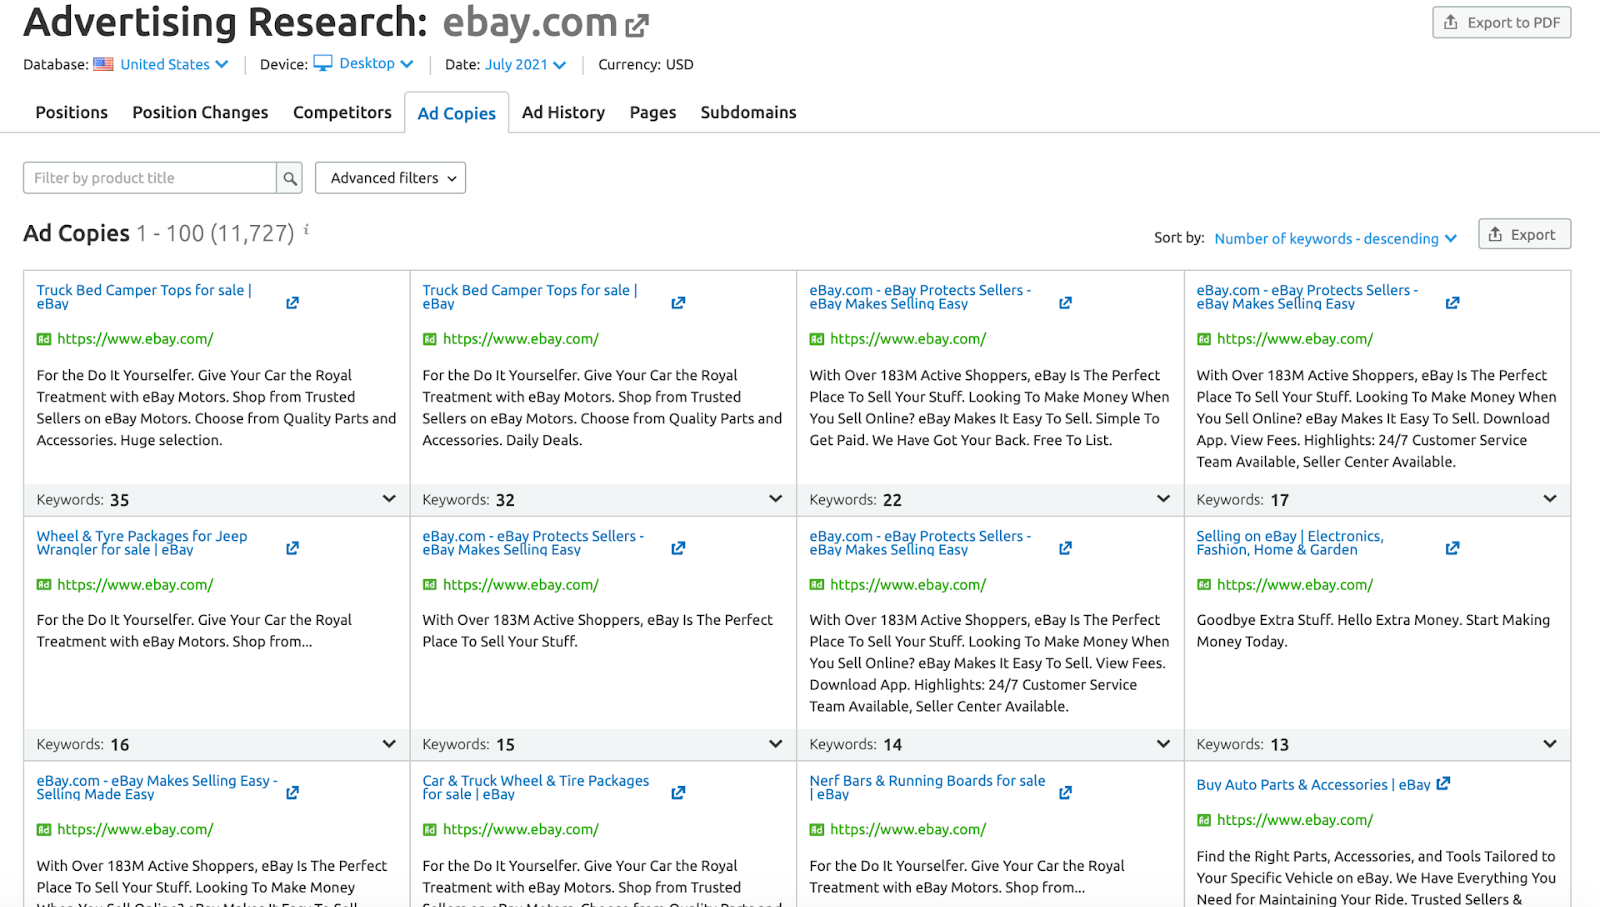Open ebay.com external link icon in heading
1600x907 pixels.
[x=638, y=24]
